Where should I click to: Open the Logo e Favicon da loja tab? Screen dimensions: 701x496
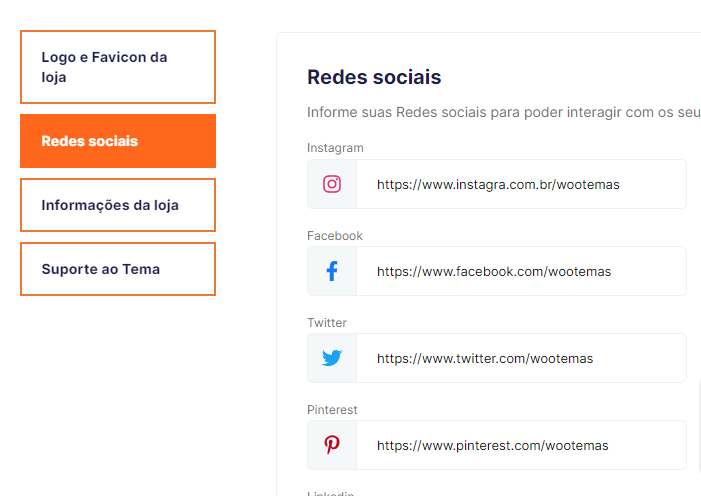click(118, 67)
